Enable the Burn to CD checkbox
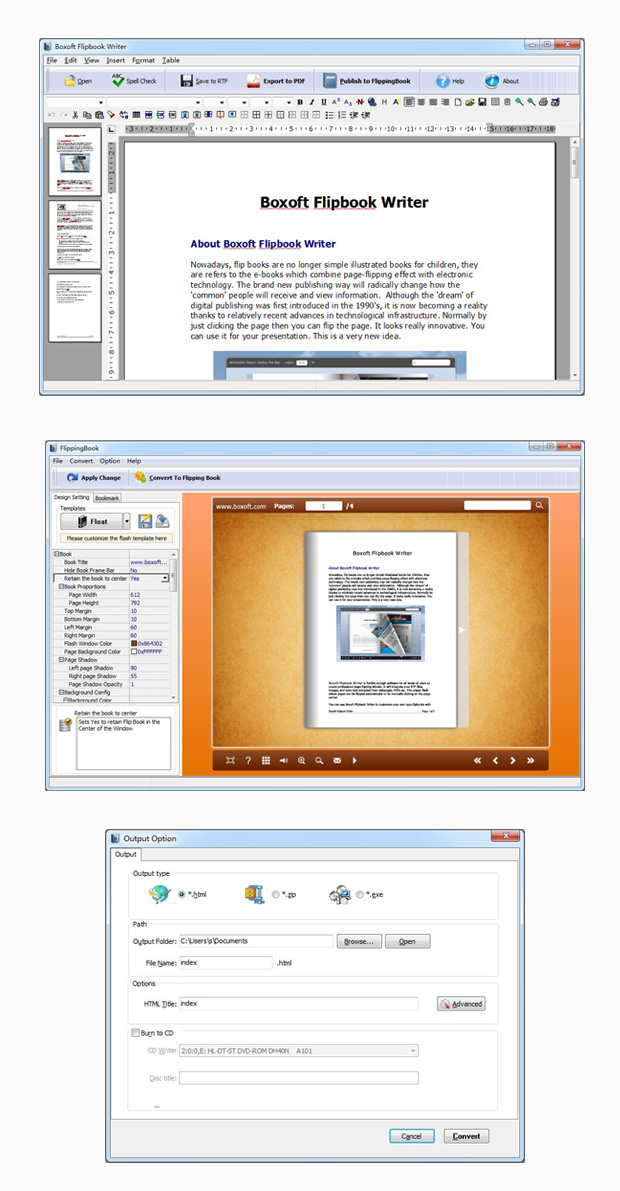This screenshot has height=1191, width=620. click(x=135, y=1033)
